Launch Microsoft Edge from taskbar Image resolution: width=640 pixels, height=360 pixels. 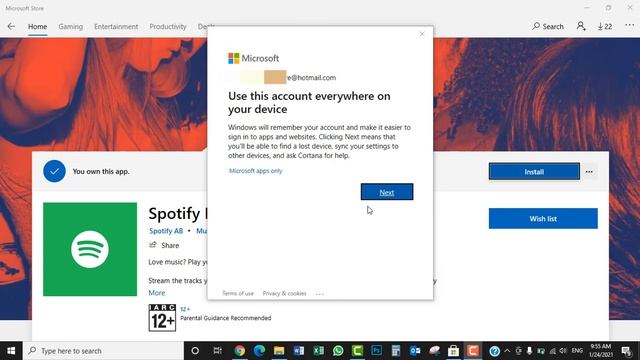coord(259,351)
